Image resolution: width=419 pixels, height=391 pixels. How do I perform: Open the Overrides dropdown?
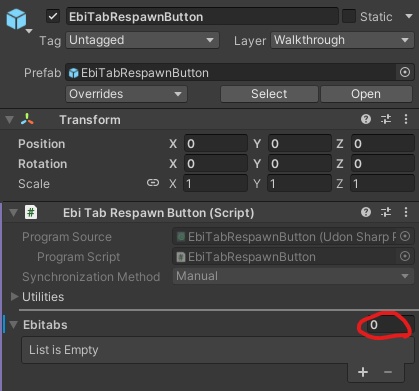click(x=126, y=94)
